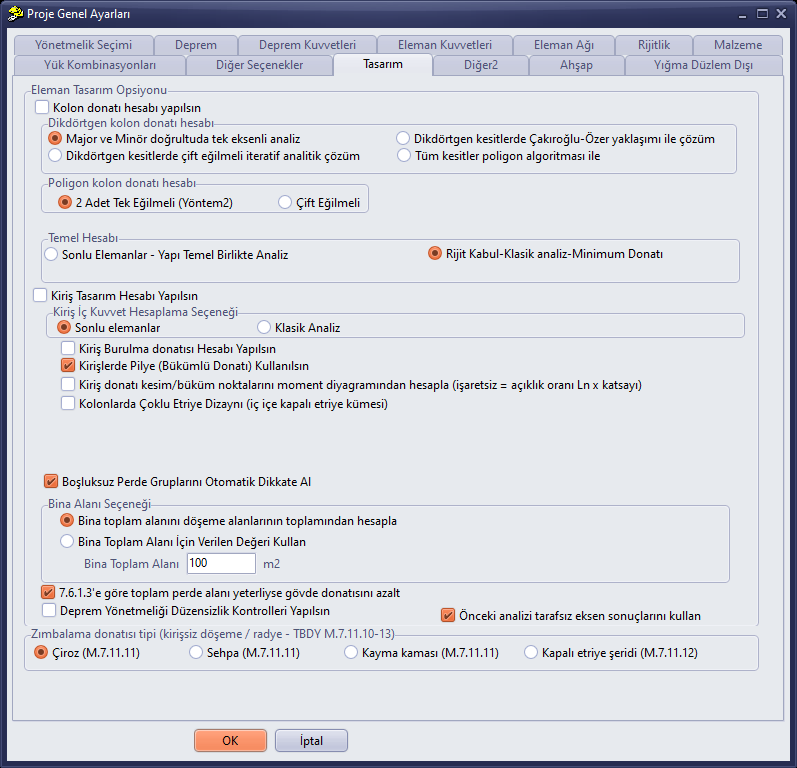Screen dimensions: 797x768
Task: Open the Diğer Seçenekler tab
Action: pyautogui.click(x=259, y=65)
